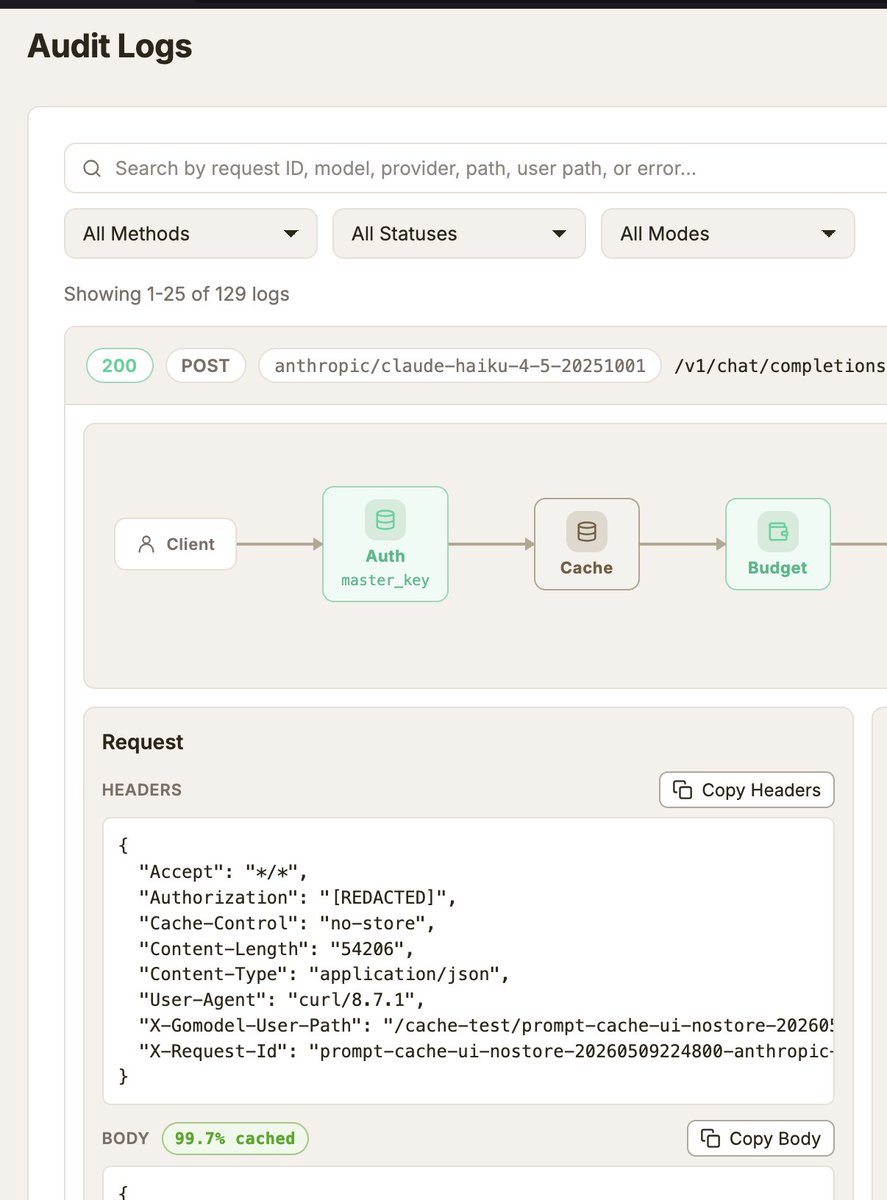
Task: Open the All Methods dropdown
Action: (191, 234)
